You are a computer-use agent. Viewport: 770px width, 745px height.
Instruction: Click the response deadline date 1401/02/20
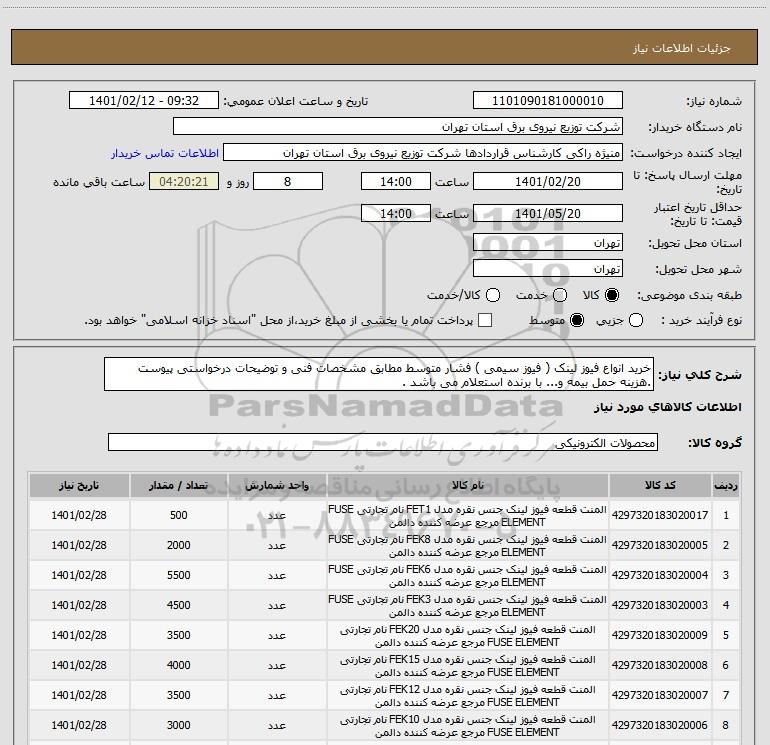[x=548, y=181]
